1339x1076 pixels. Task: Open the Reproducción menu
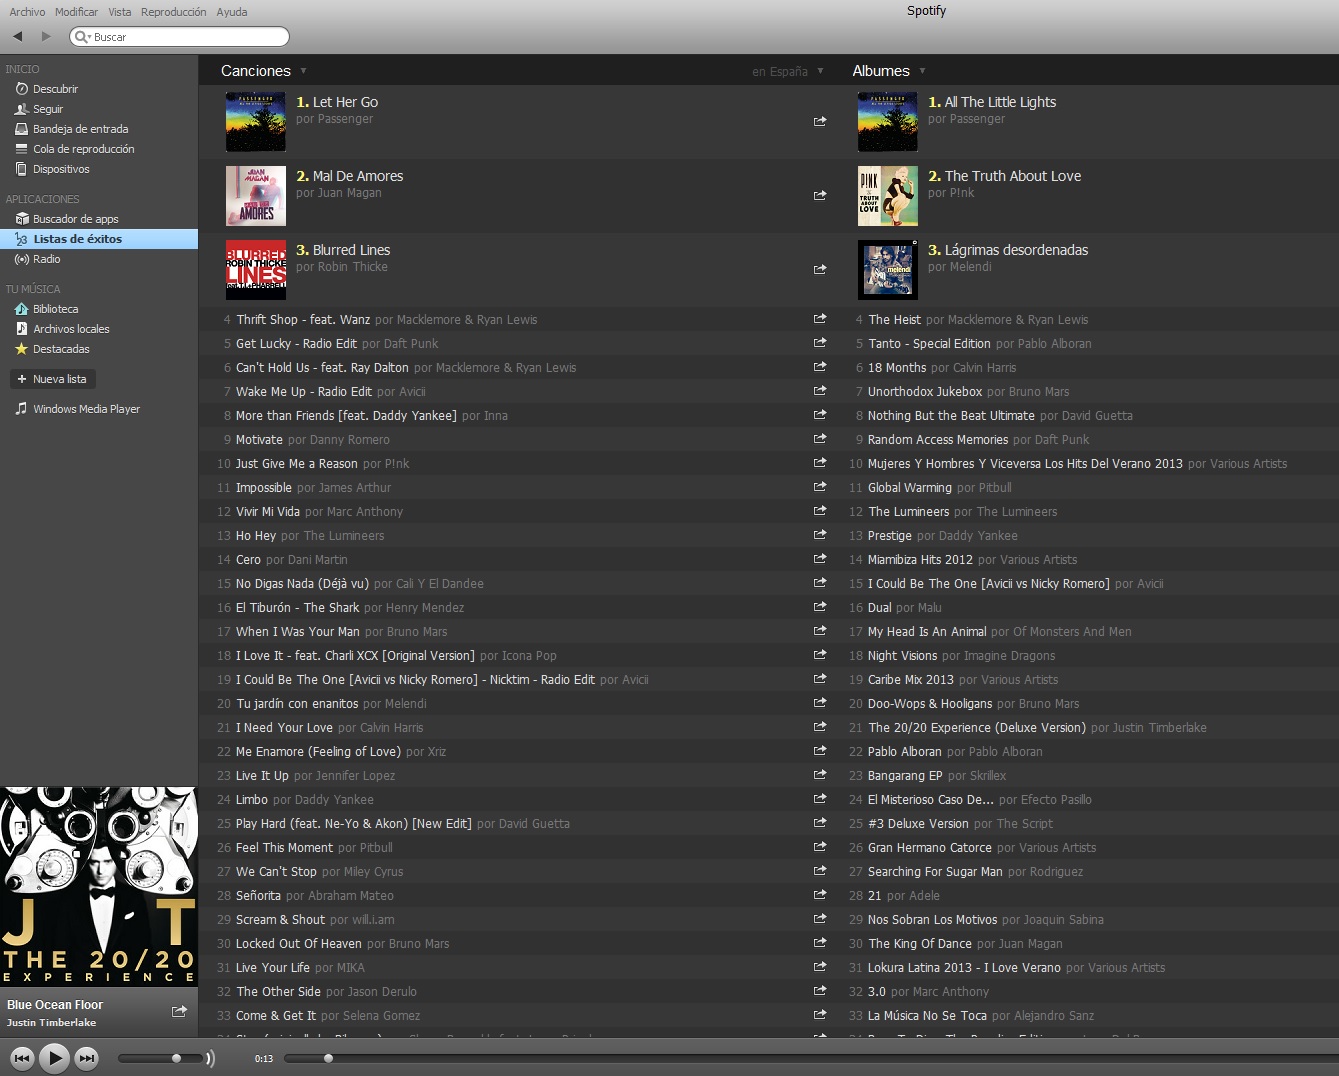tap(174, 12)
